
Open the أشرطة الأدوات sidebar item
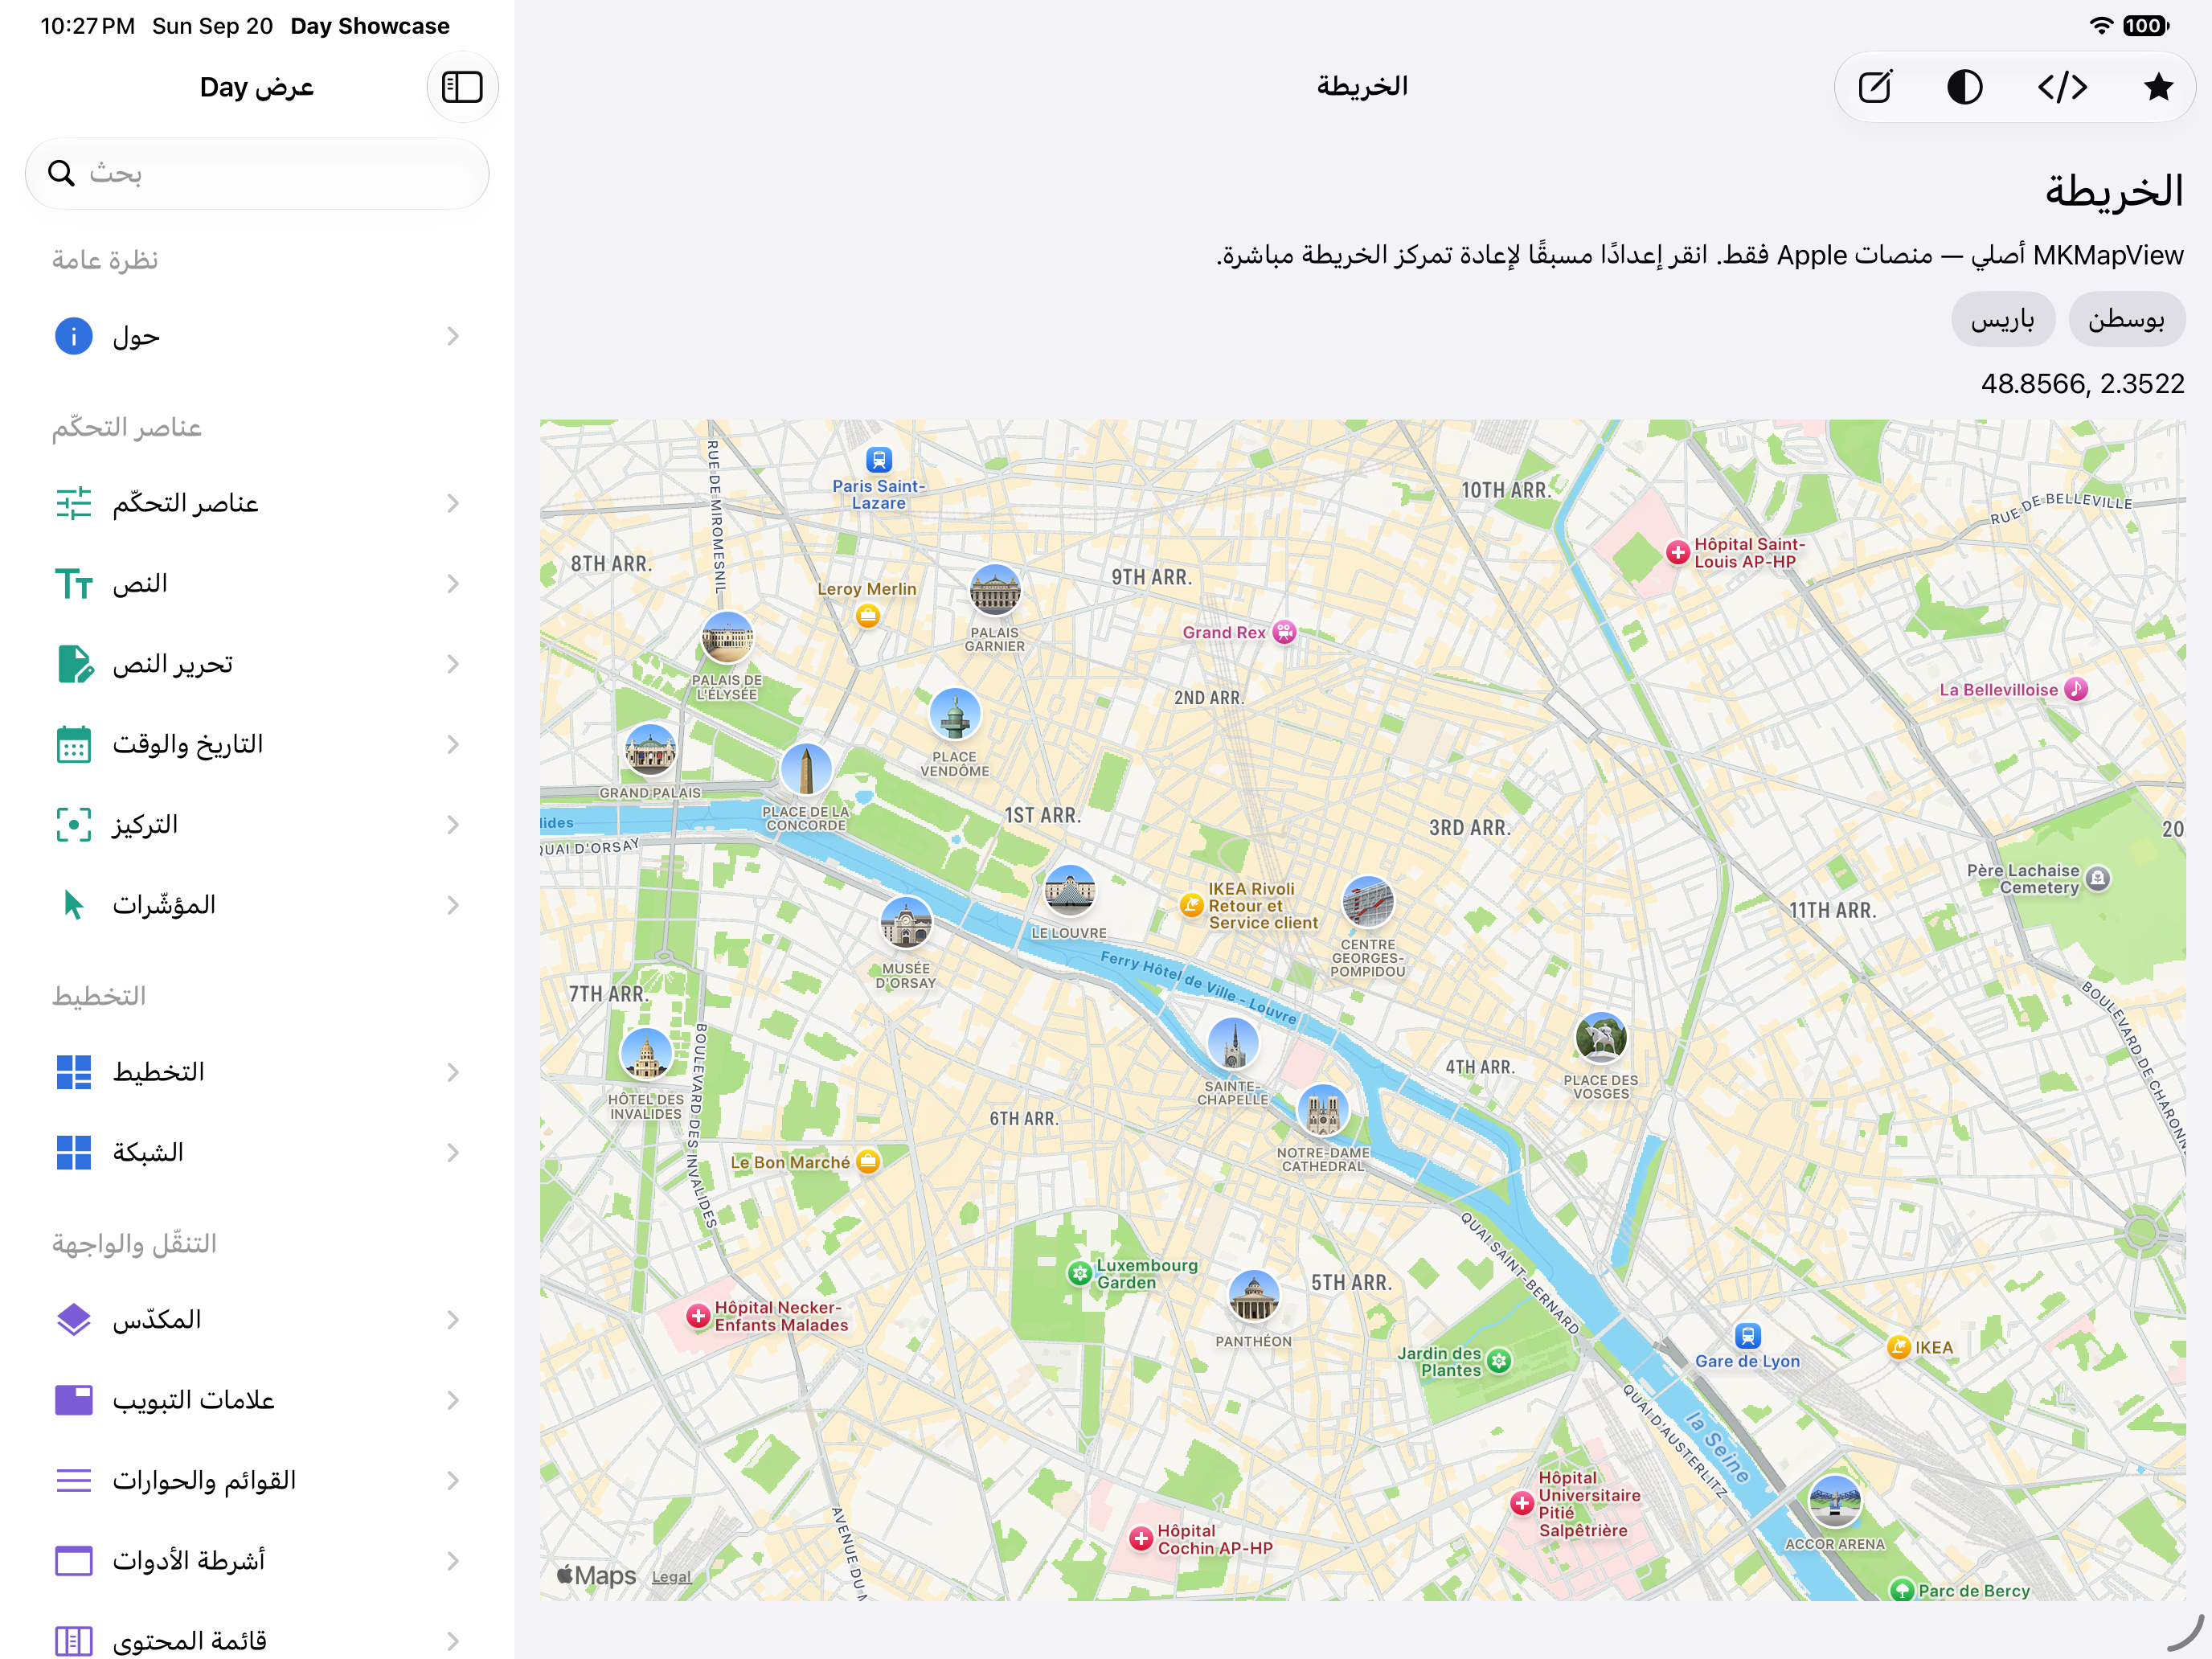(257, 1560)
